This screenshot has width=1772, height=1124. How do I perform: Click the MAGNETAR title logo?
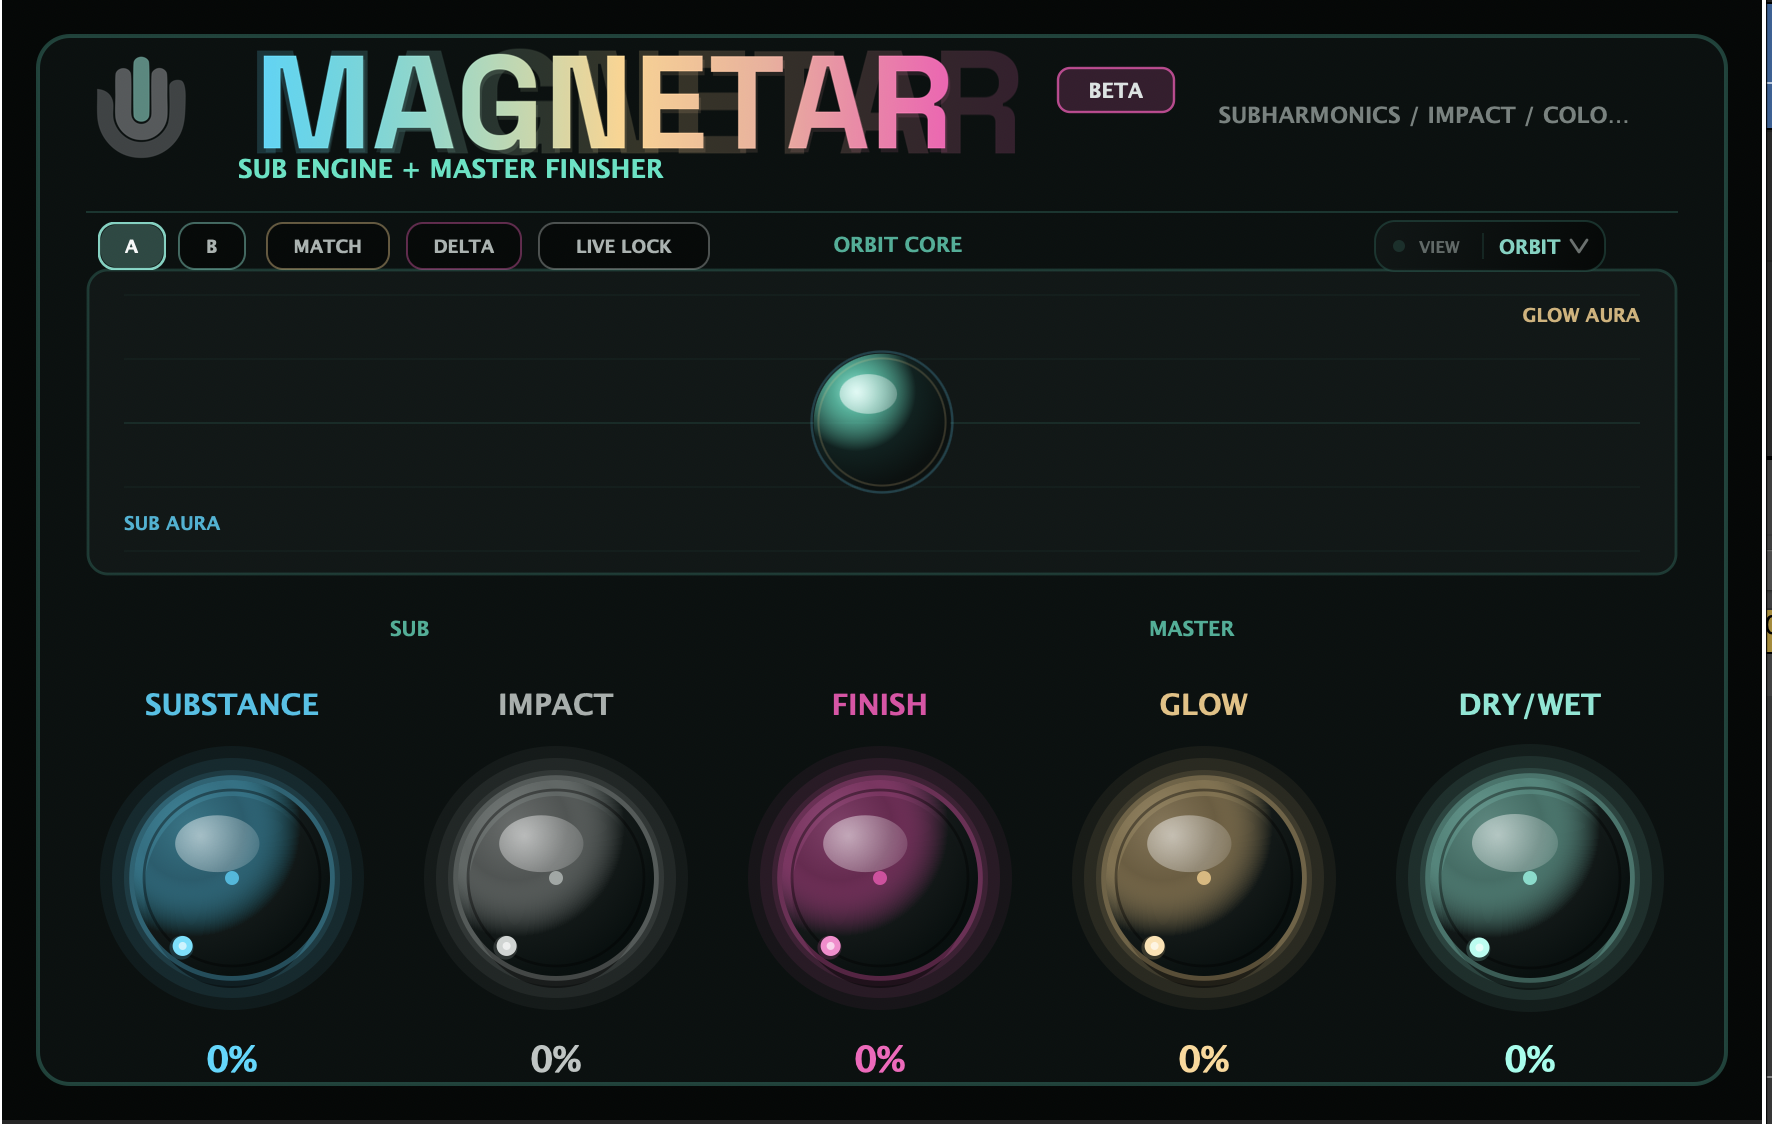tap(605, 103)
